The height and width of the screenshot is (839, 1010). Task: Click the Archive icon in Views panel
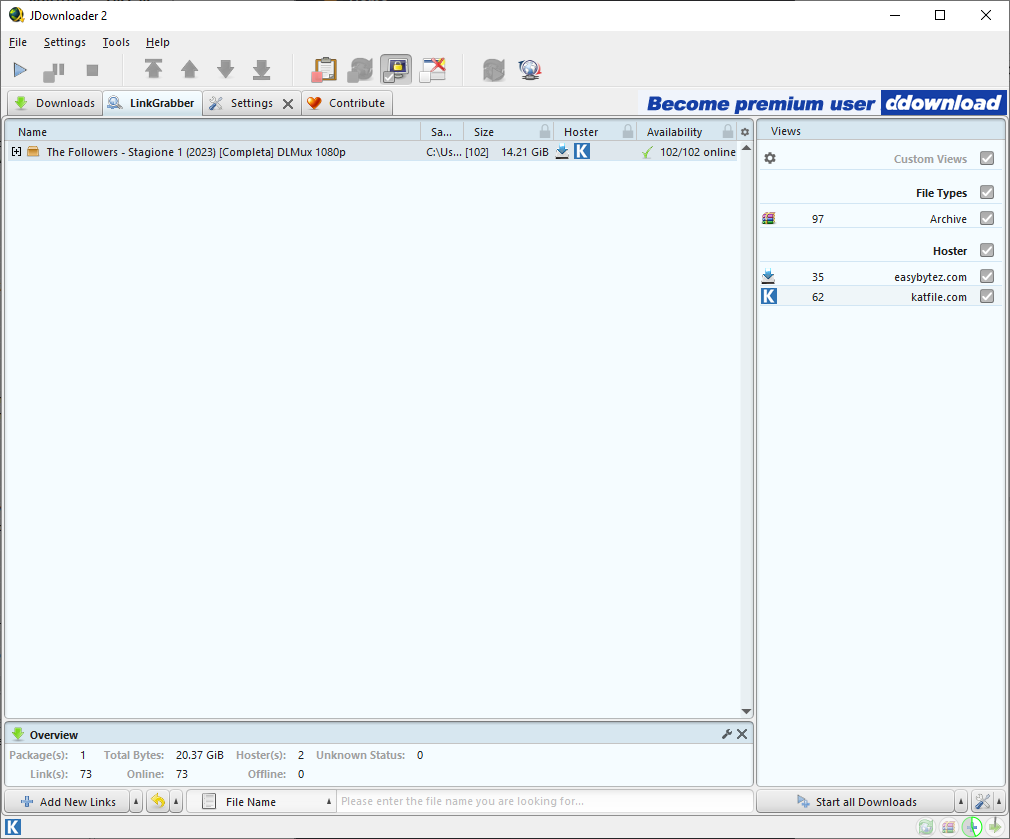pos(768,218)
